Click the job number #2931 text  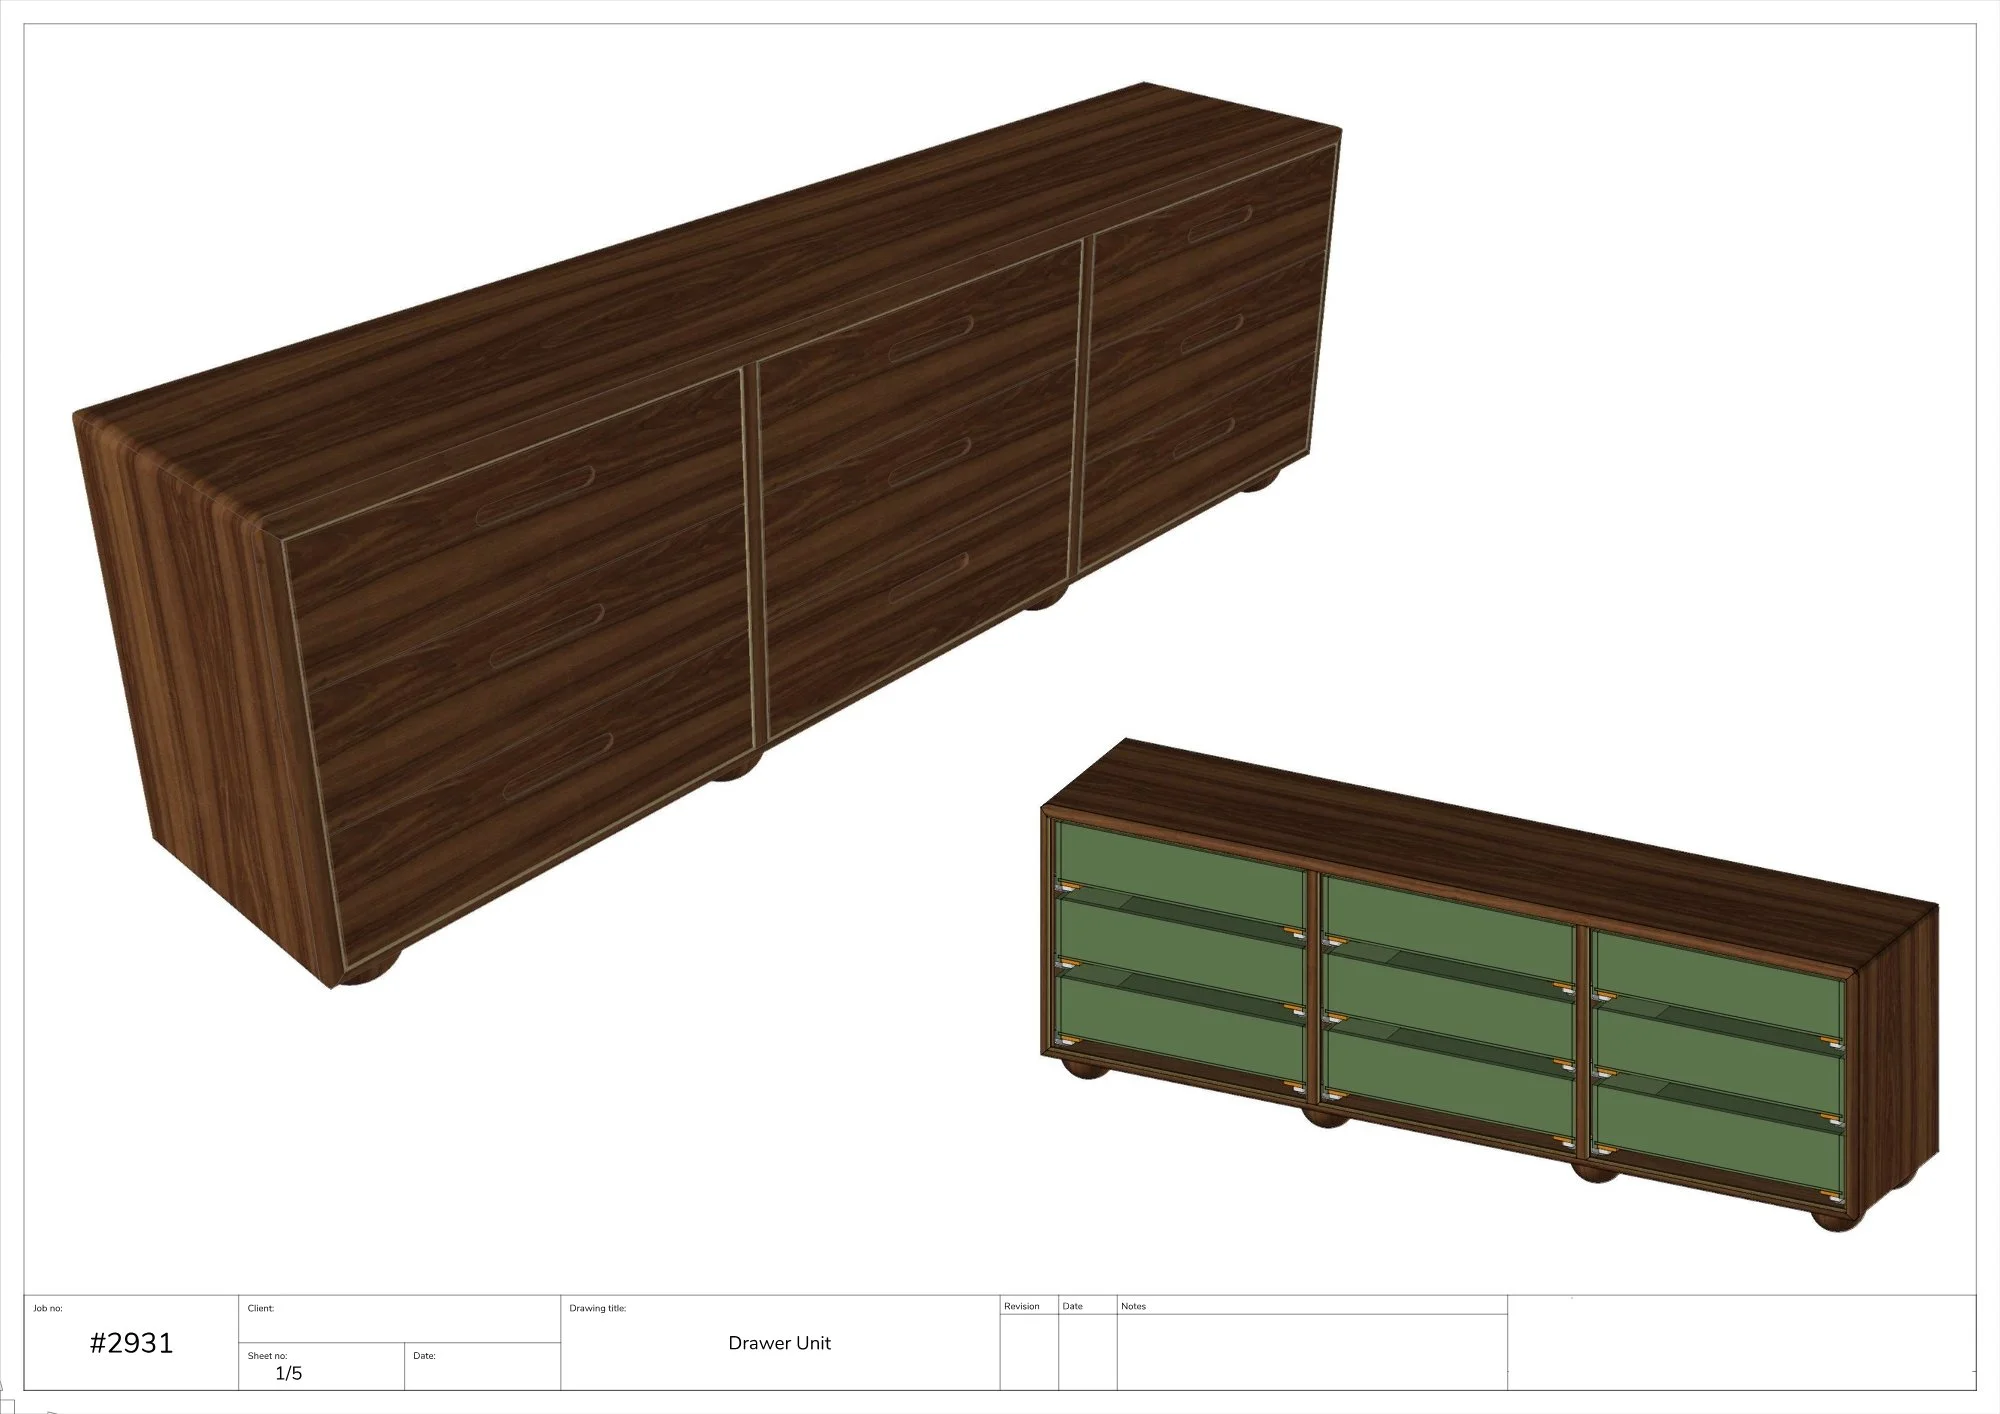pos(131,1343)
